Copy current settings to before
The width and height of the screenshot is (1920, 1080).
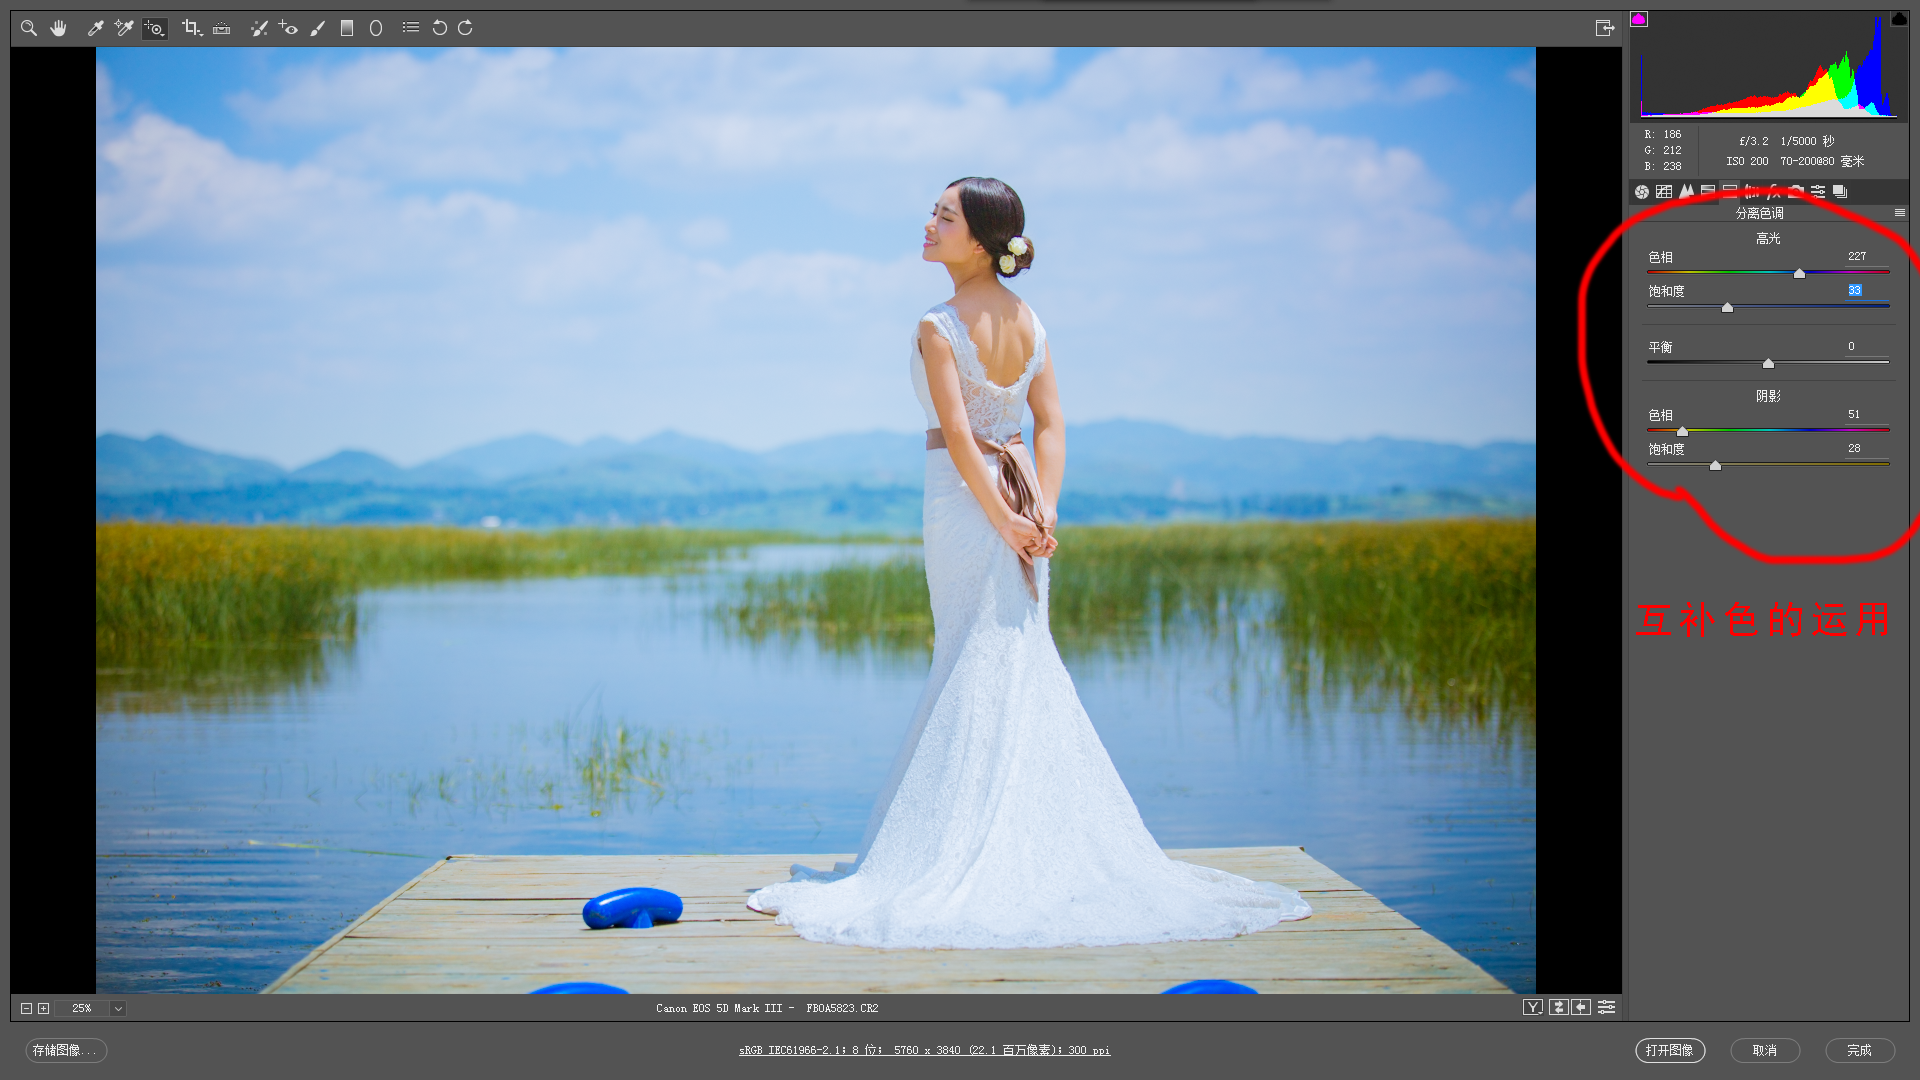[x=1581, y=1007]
